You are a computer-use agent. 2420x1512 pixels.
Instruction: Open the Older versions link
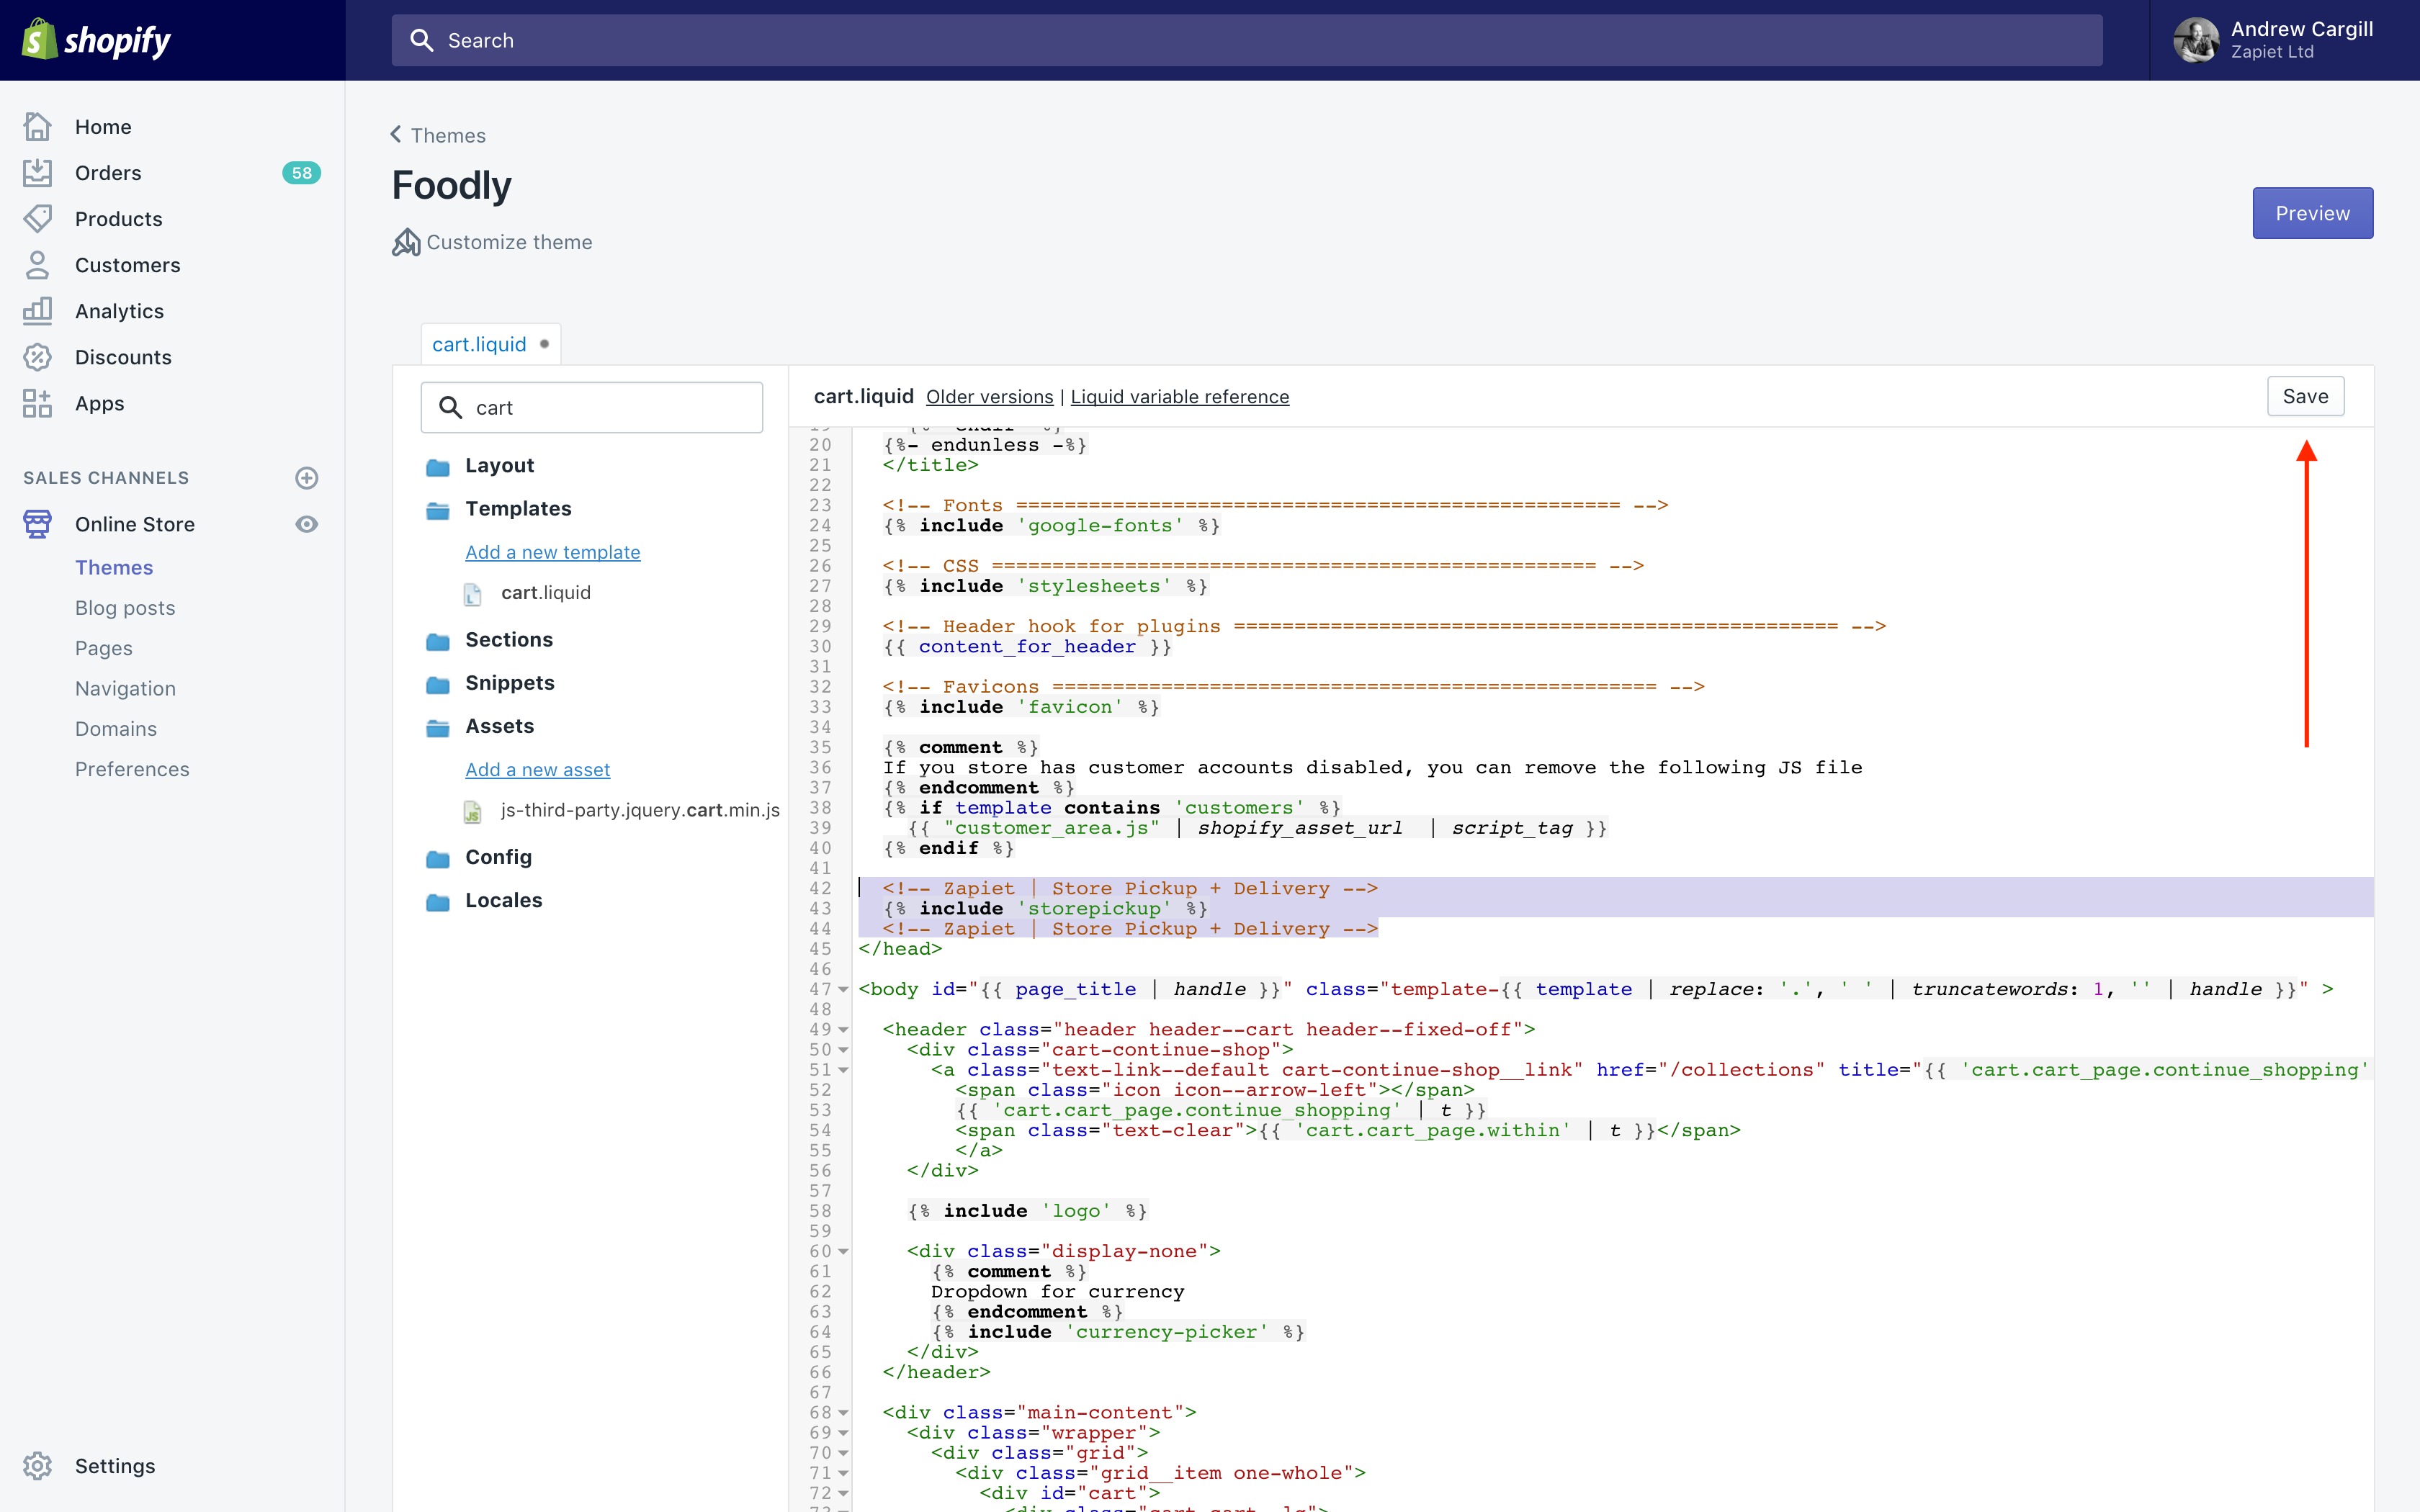(989, 397)
